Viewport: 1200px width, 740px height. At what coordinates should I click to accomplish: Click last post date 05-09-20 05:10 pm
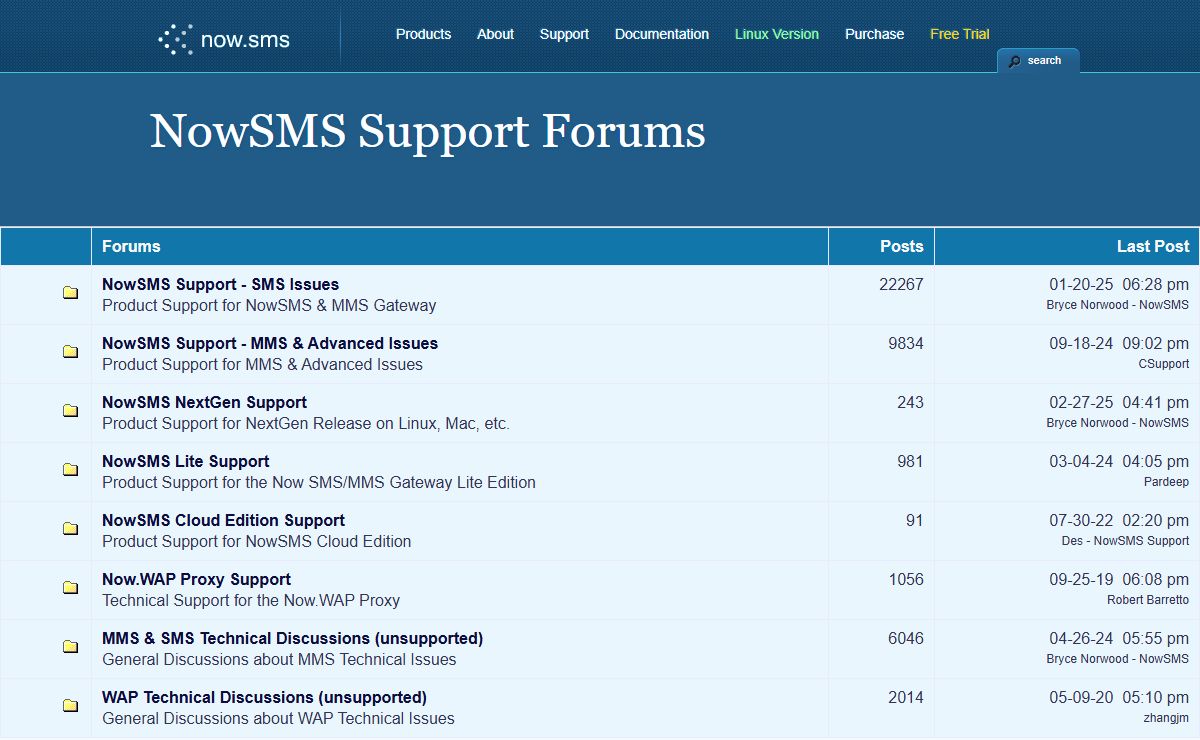pyautogui.click(x=1119, y=698)
